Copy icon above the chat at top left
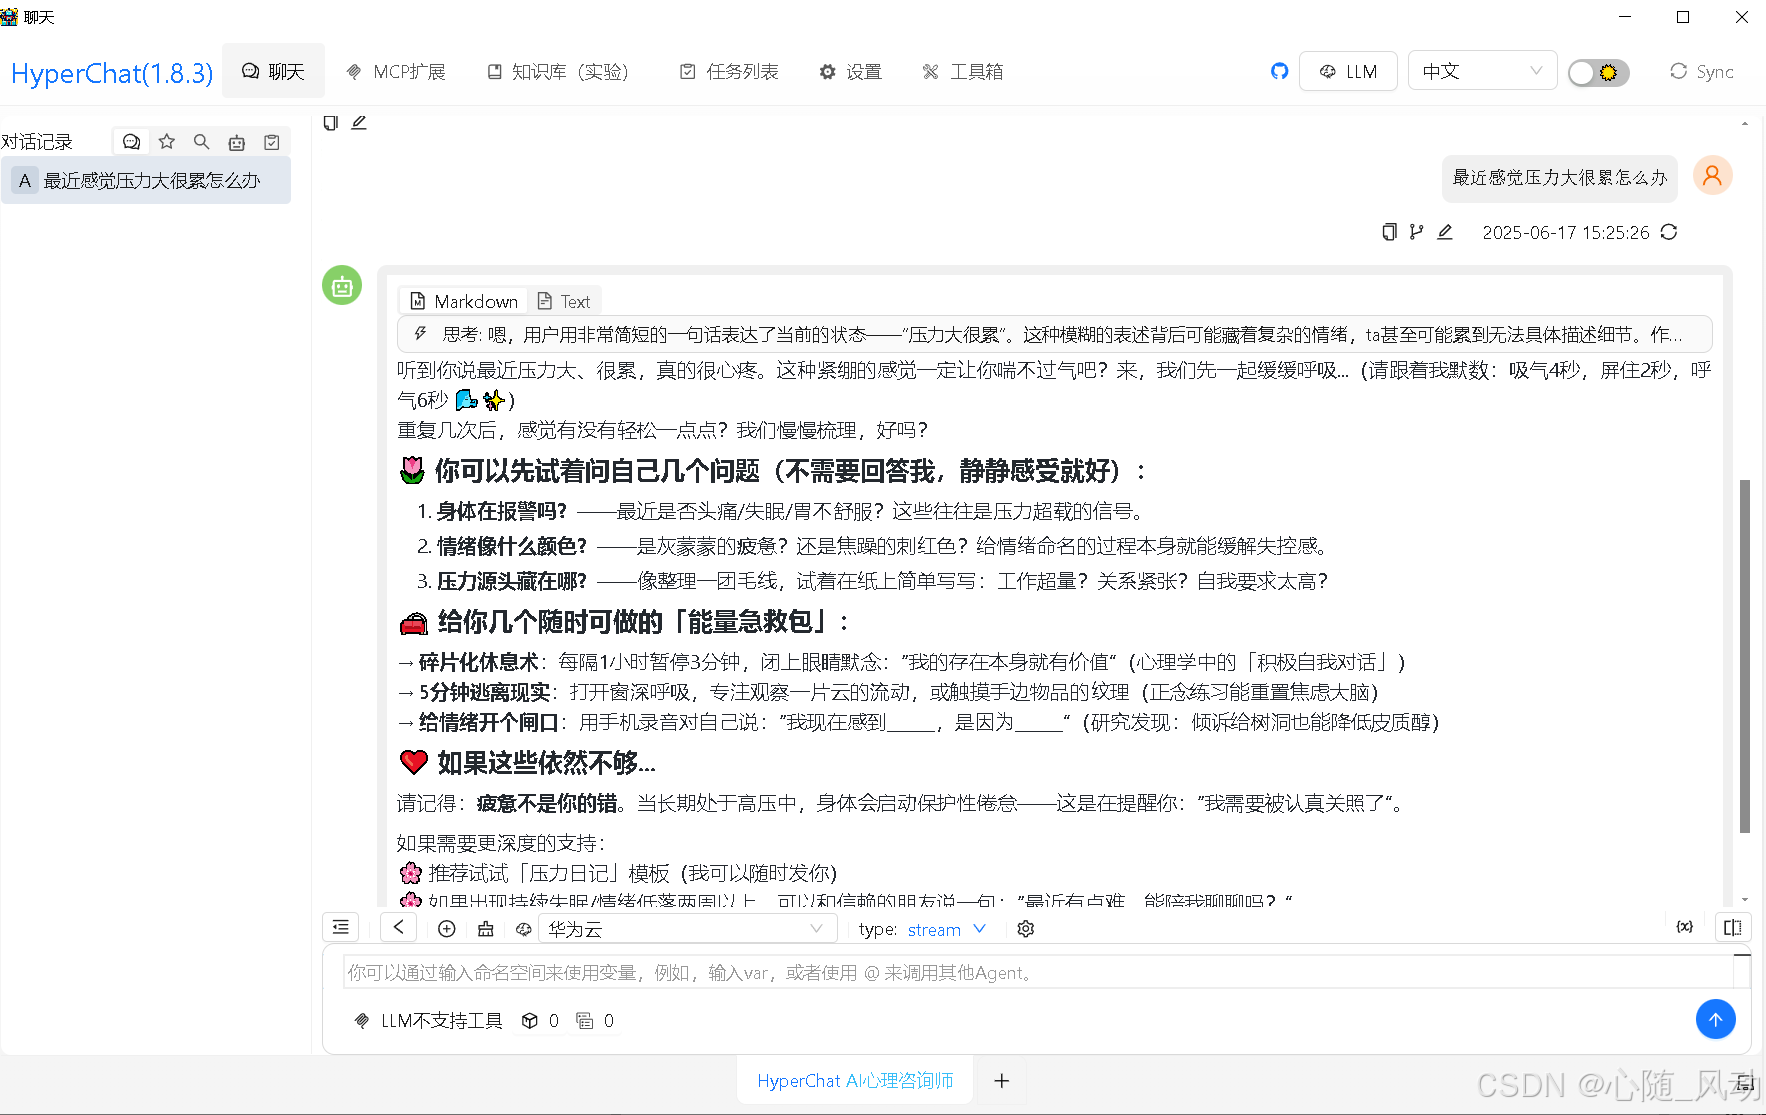The height and width of the screenshot is (1115, 1766). coord(331,122)
